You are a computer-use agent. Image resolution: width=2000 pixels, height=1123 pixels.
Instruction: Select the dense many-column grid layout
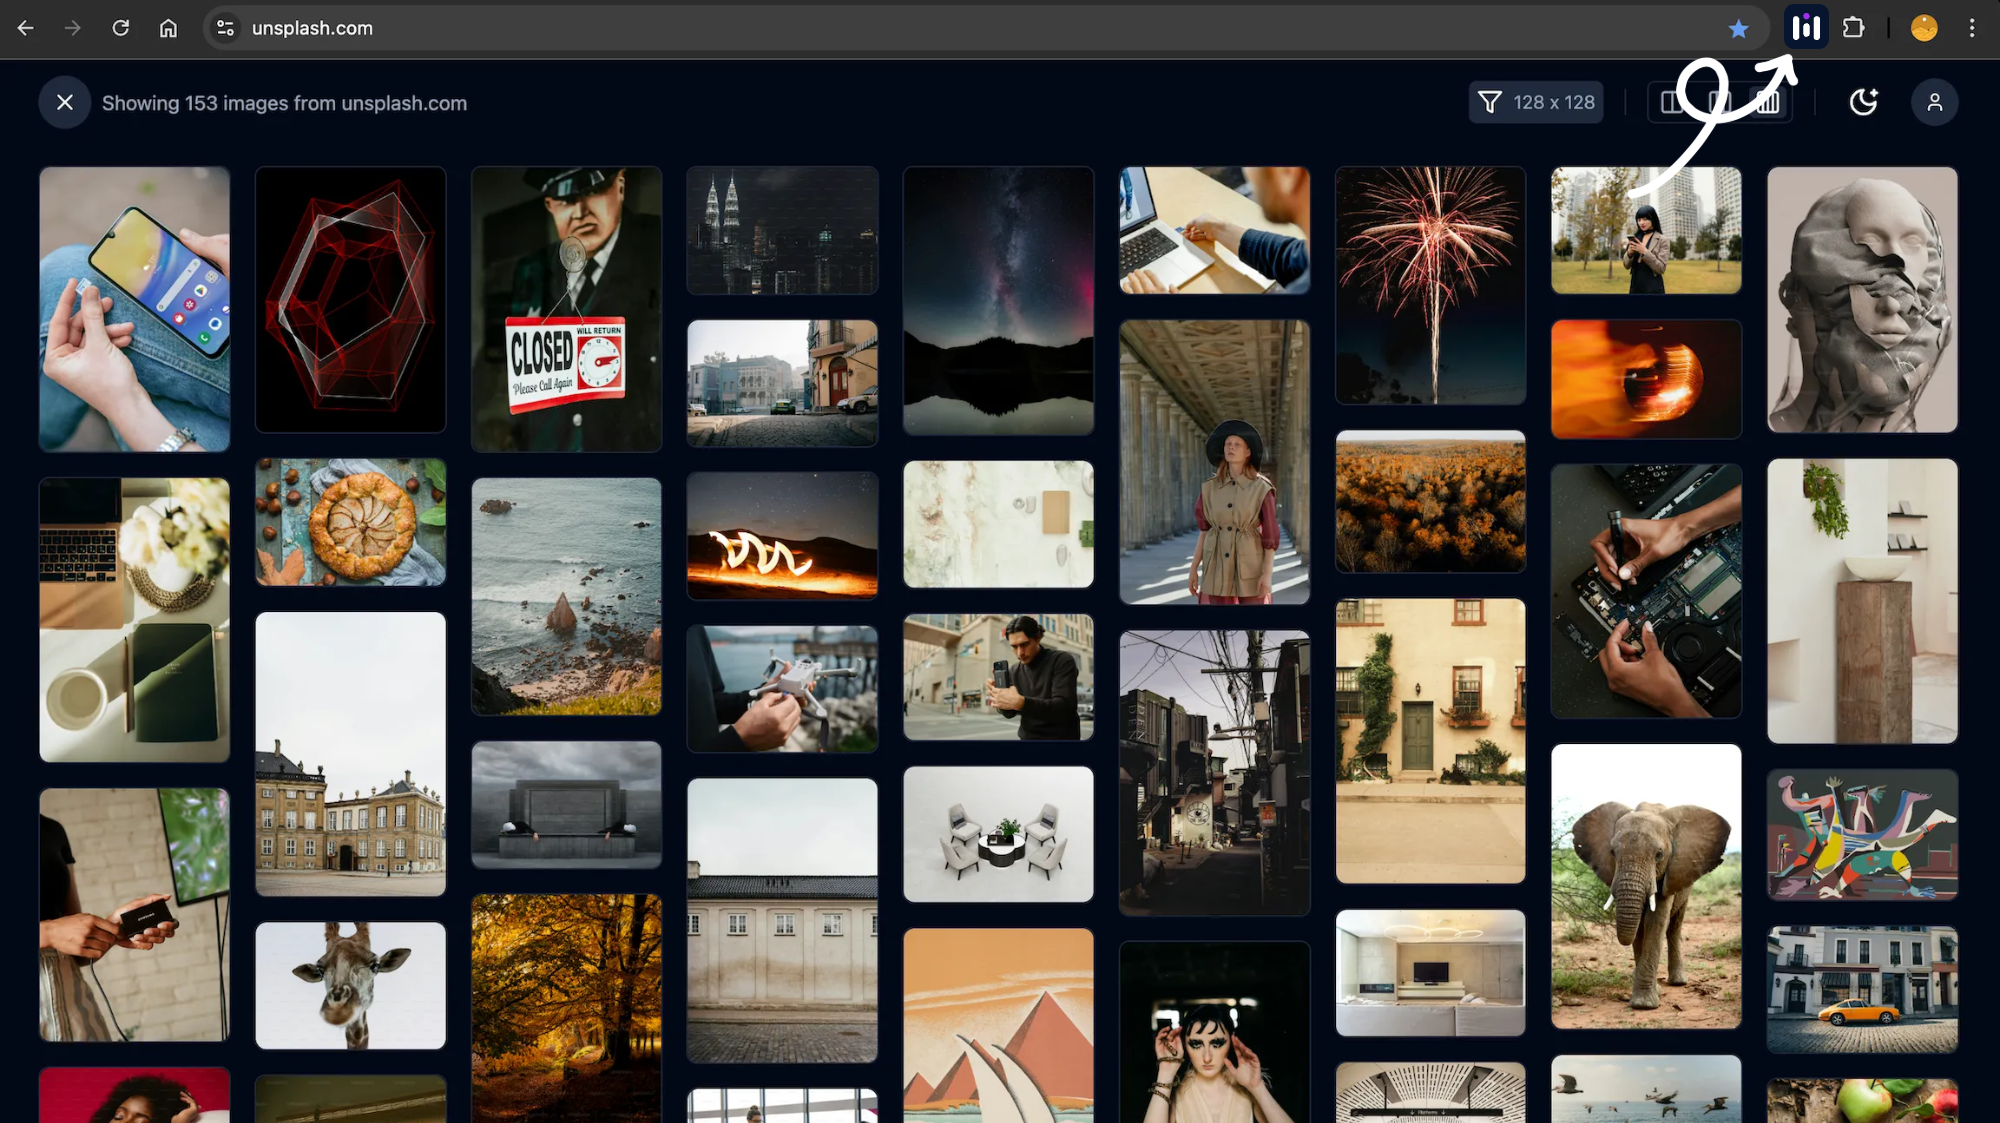[x=1768, y=102]
